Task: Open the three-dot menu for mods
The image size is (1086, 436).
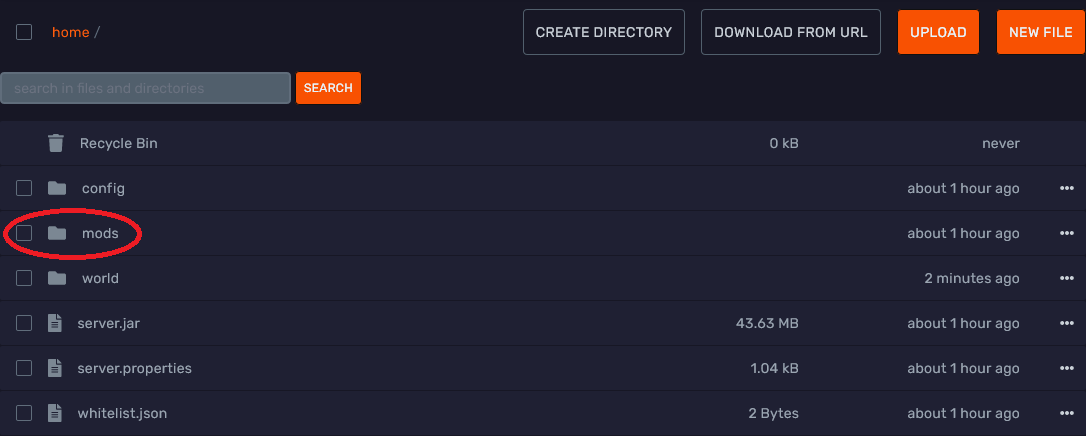Action: pos(1066,233)
